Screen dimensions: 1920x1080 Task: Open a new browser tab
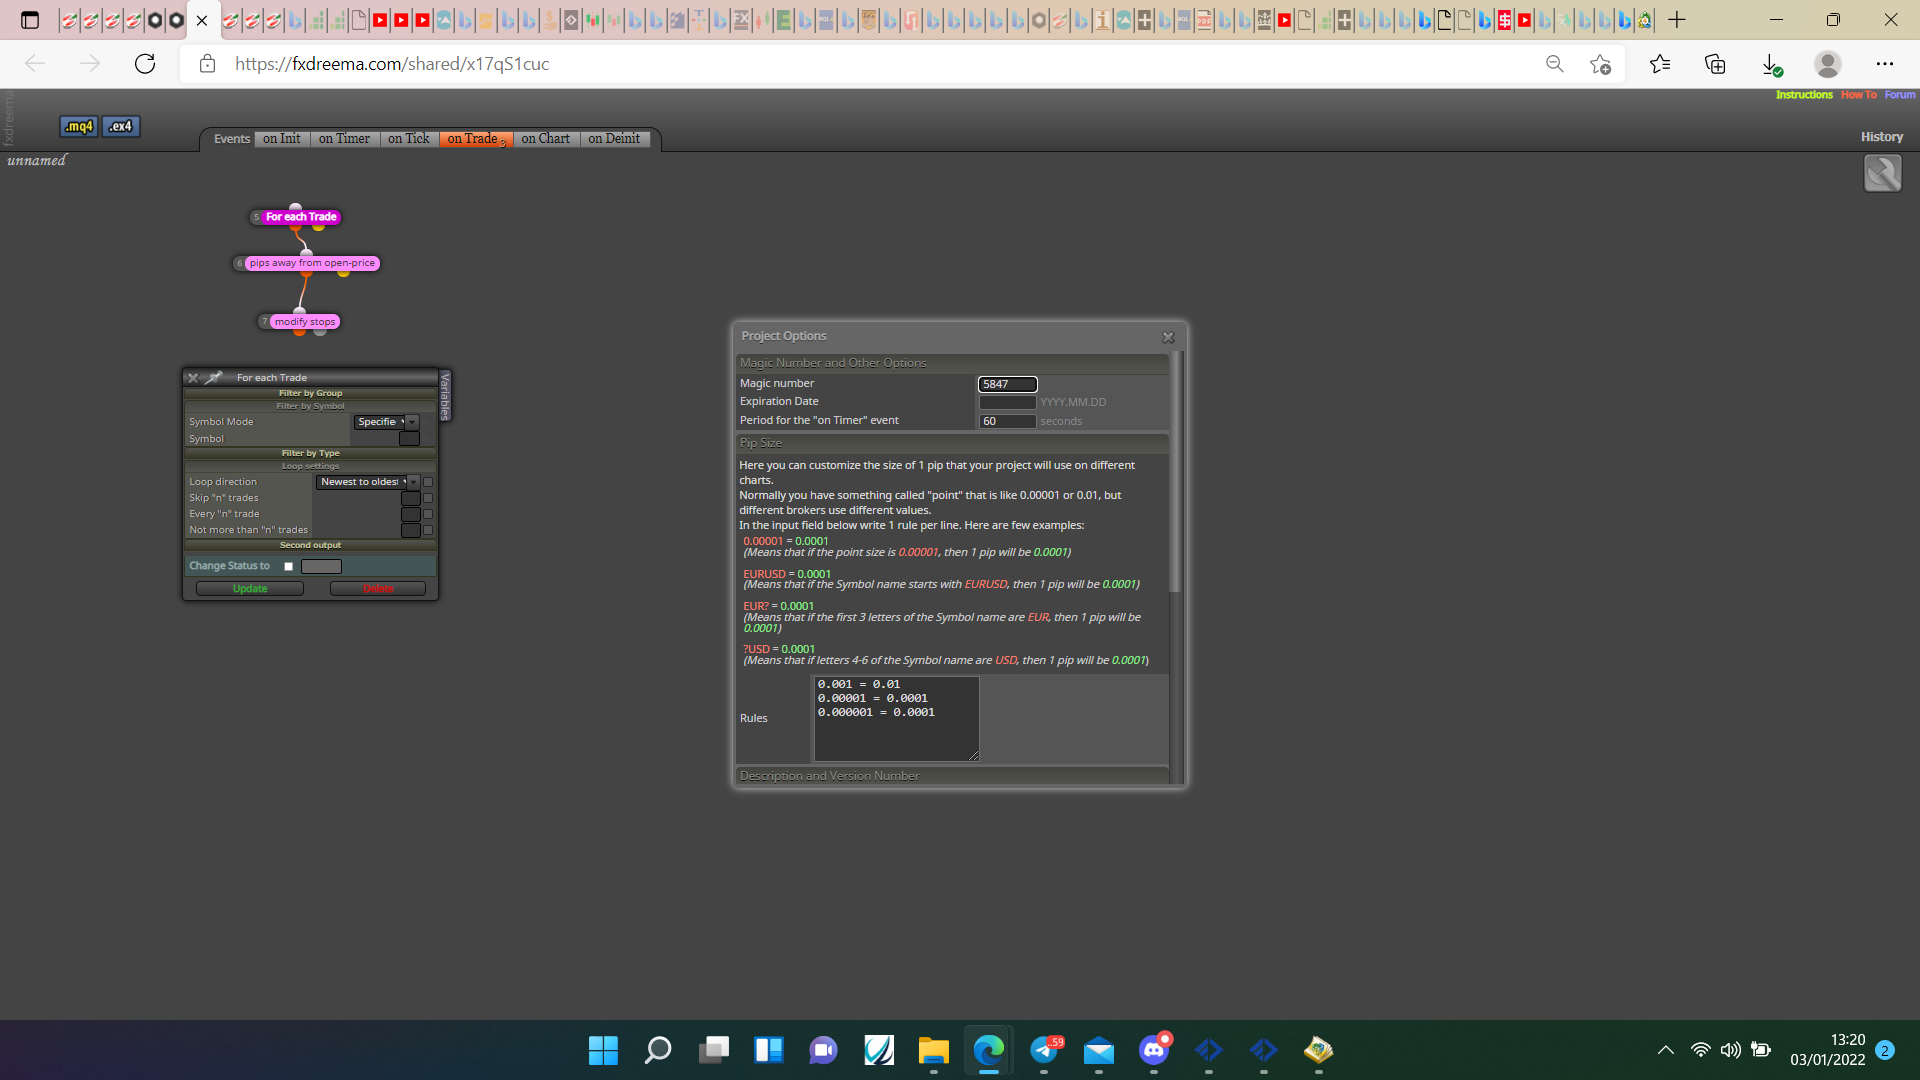(x=1677, y=20)
